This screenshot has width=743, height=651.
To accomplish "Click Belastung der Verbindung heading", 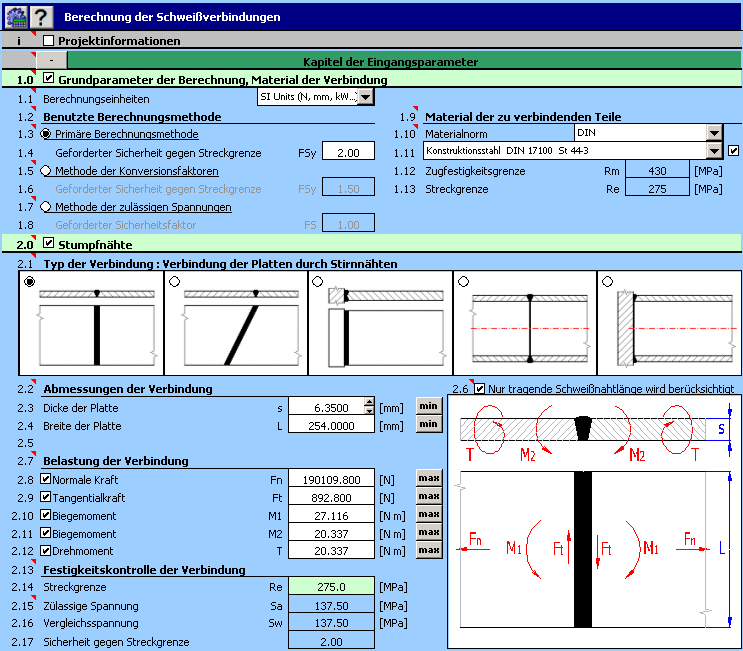I will click(116, 461).
